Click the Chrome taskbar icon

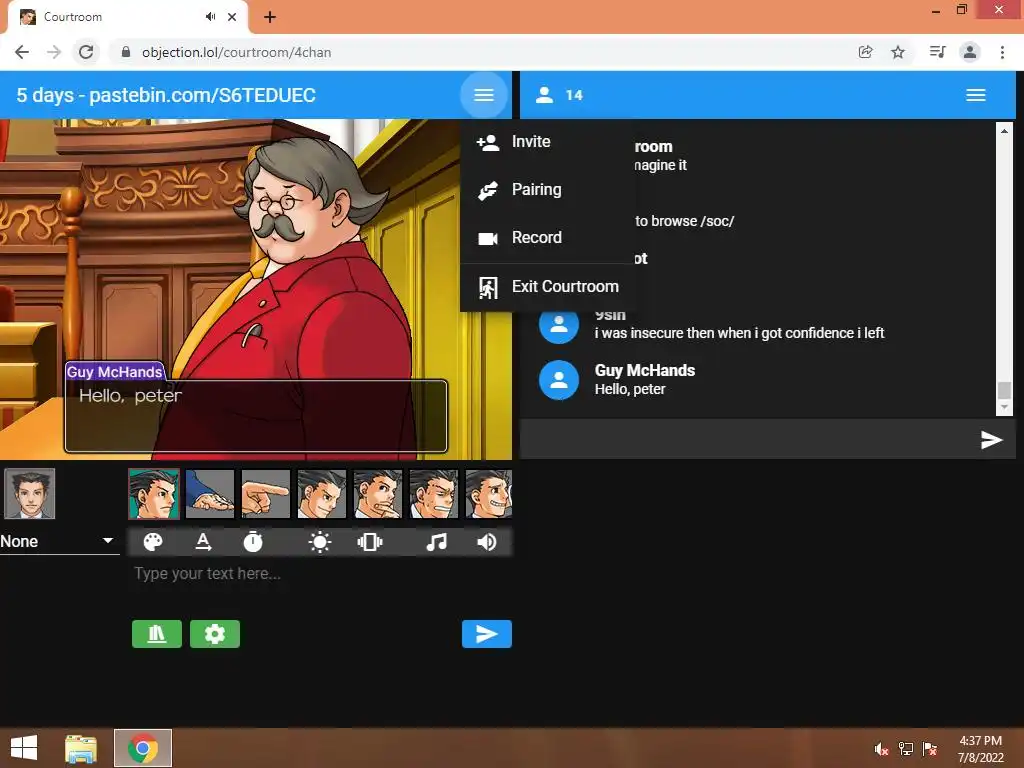click(x=143, y=748)
